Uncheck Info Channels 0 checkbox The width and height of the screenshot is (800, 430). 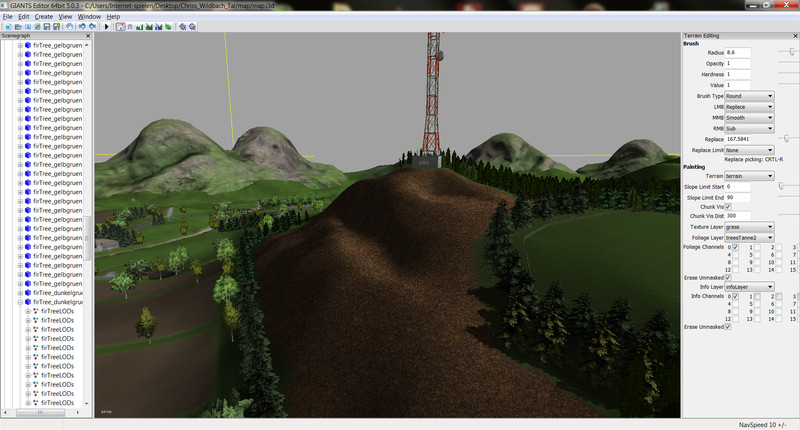735,296
